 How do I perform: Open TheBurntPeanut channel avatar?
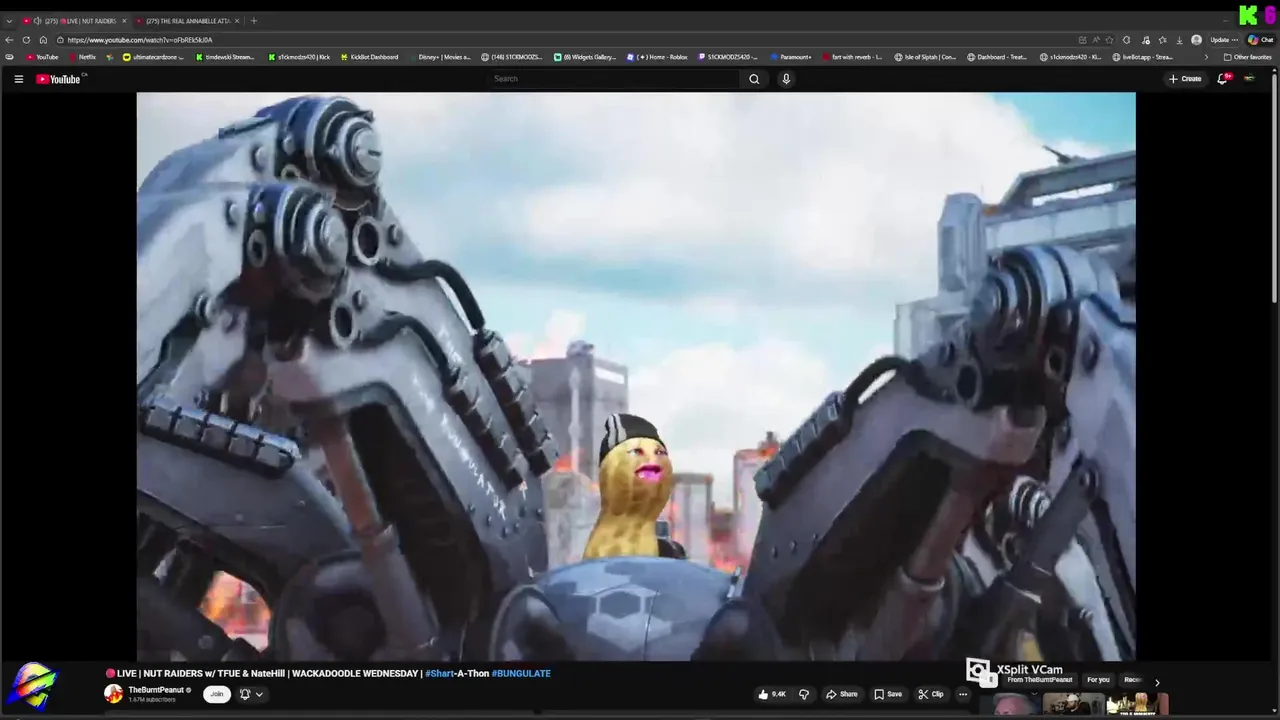coord(113,694)
